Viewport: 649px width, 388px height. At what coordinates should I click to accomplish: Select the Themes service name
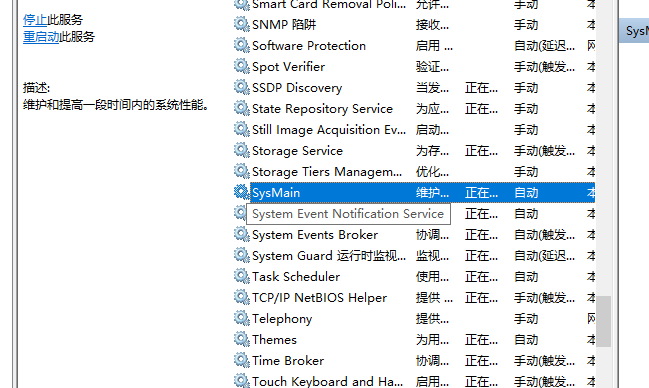pos(274,340)
